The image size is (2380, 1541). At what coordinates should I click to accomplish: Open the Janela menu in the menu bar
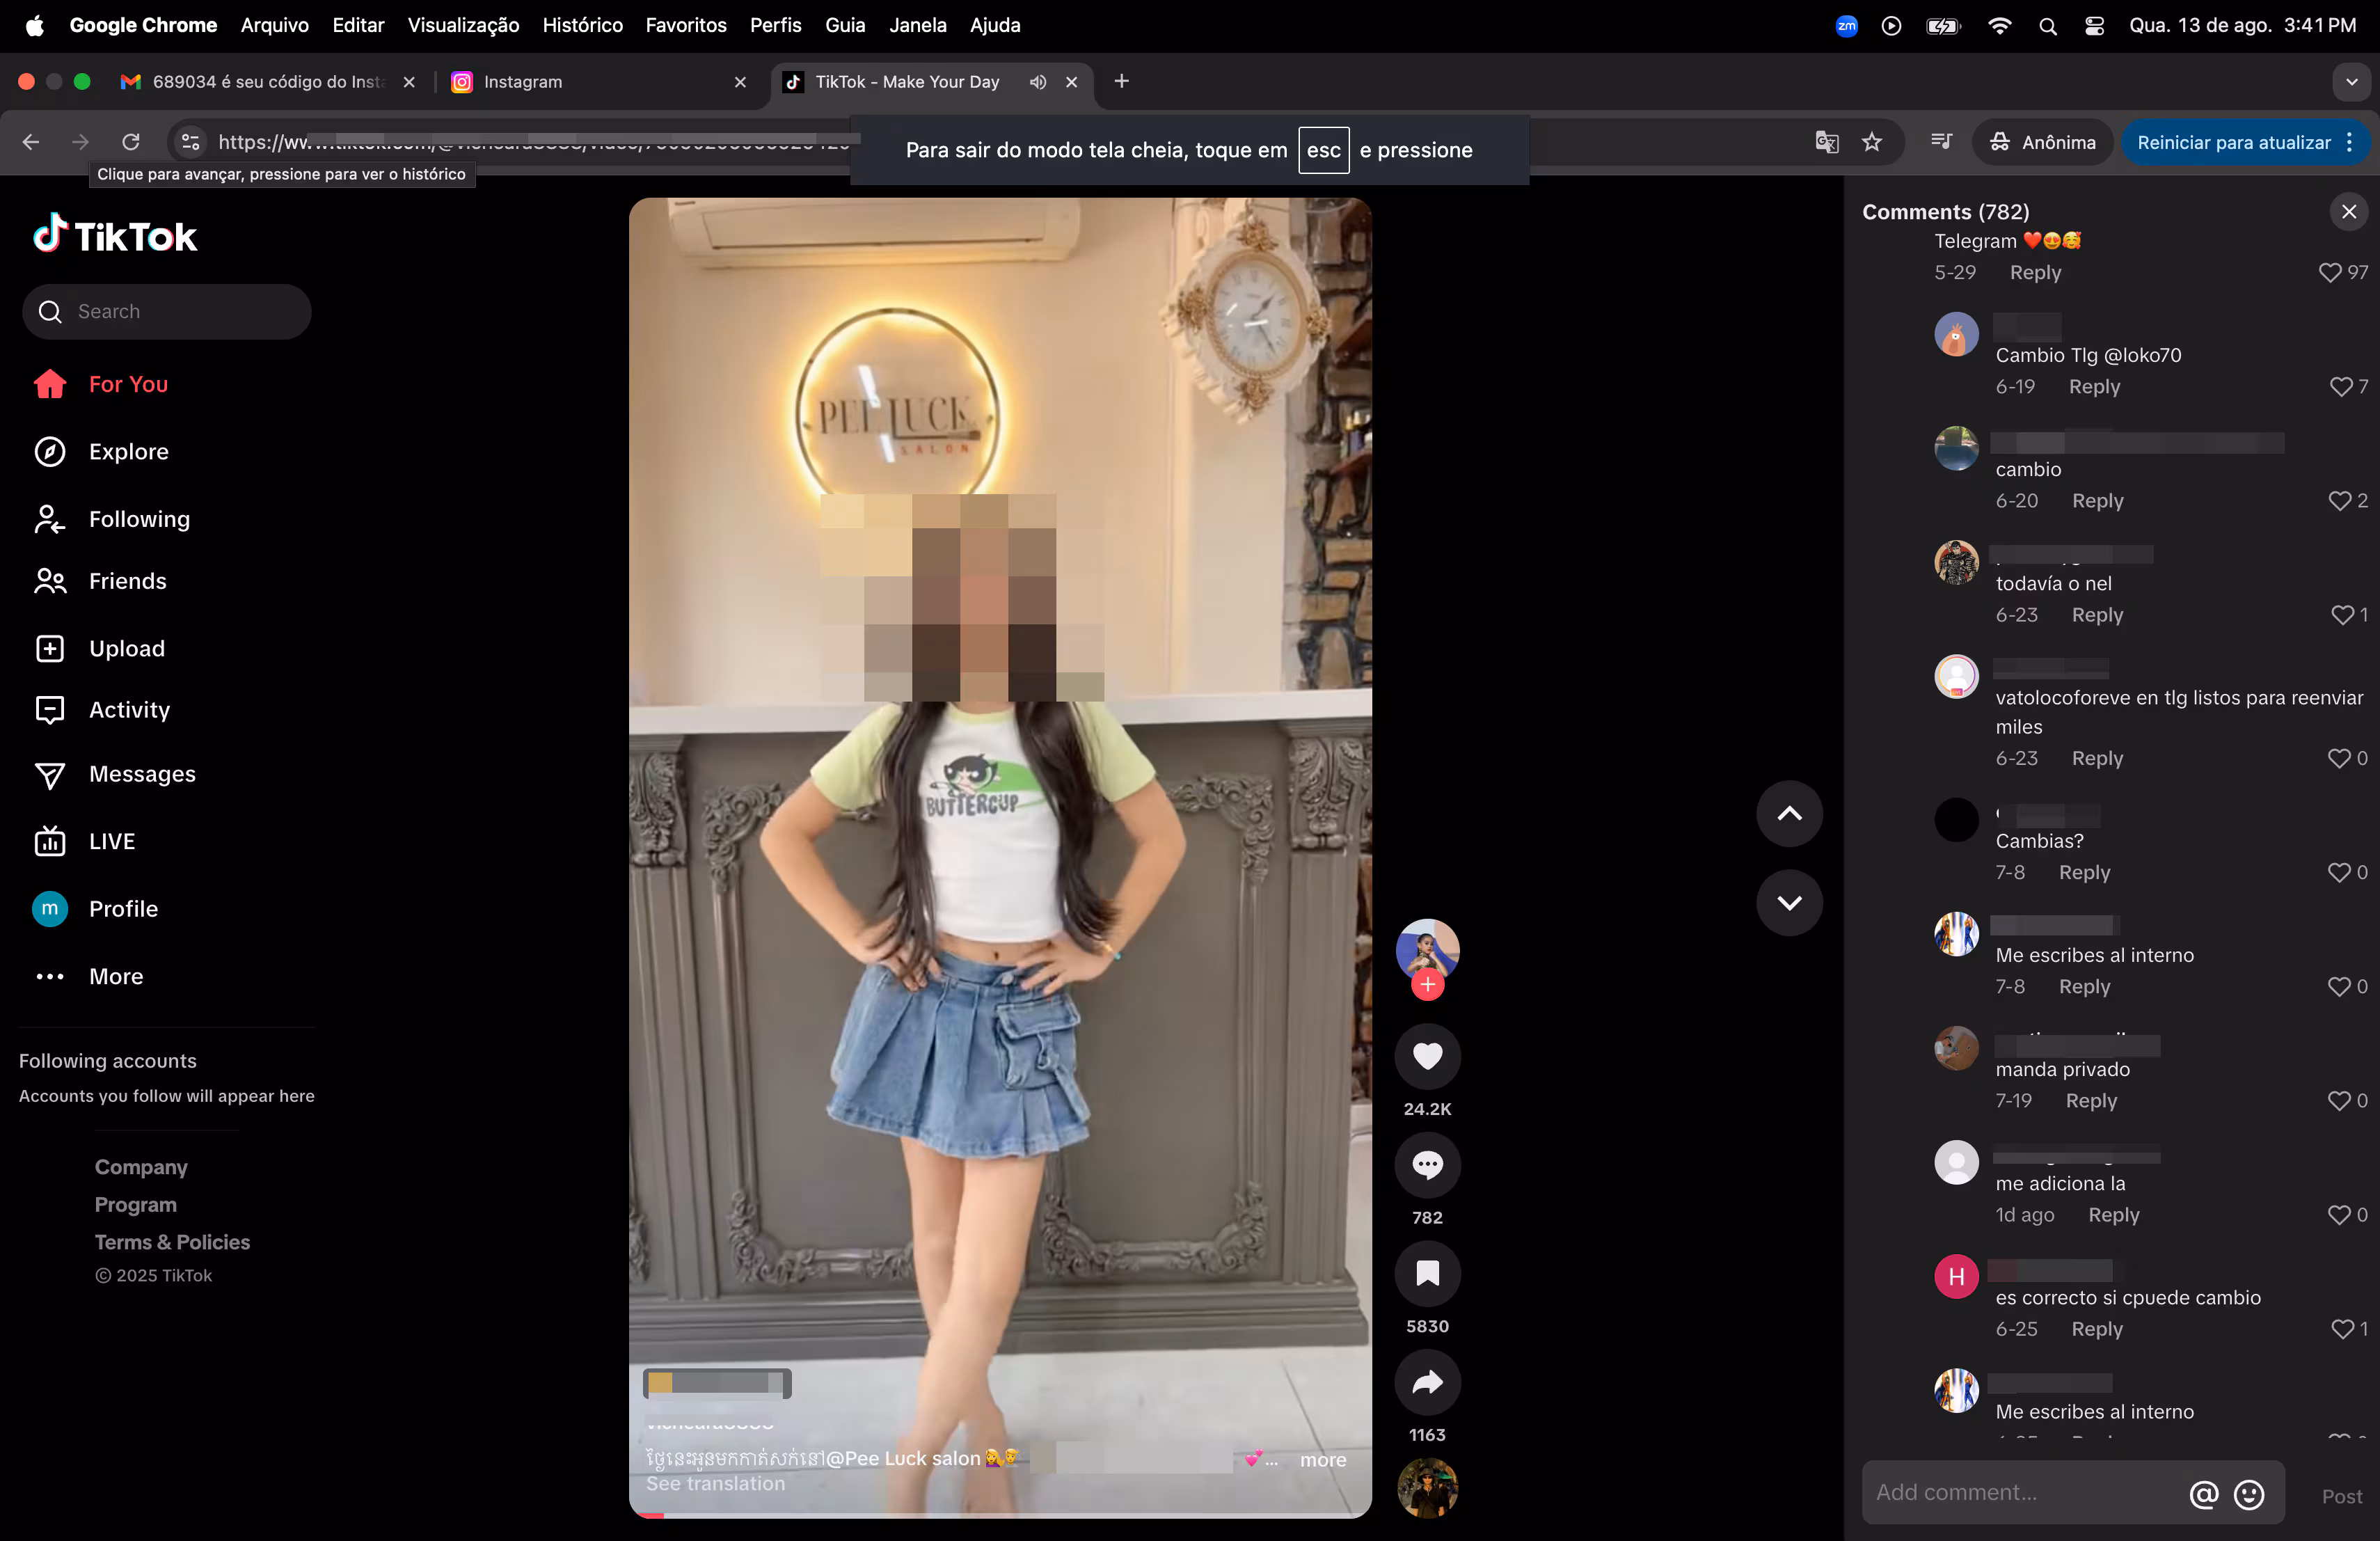(x=916, y=25)
